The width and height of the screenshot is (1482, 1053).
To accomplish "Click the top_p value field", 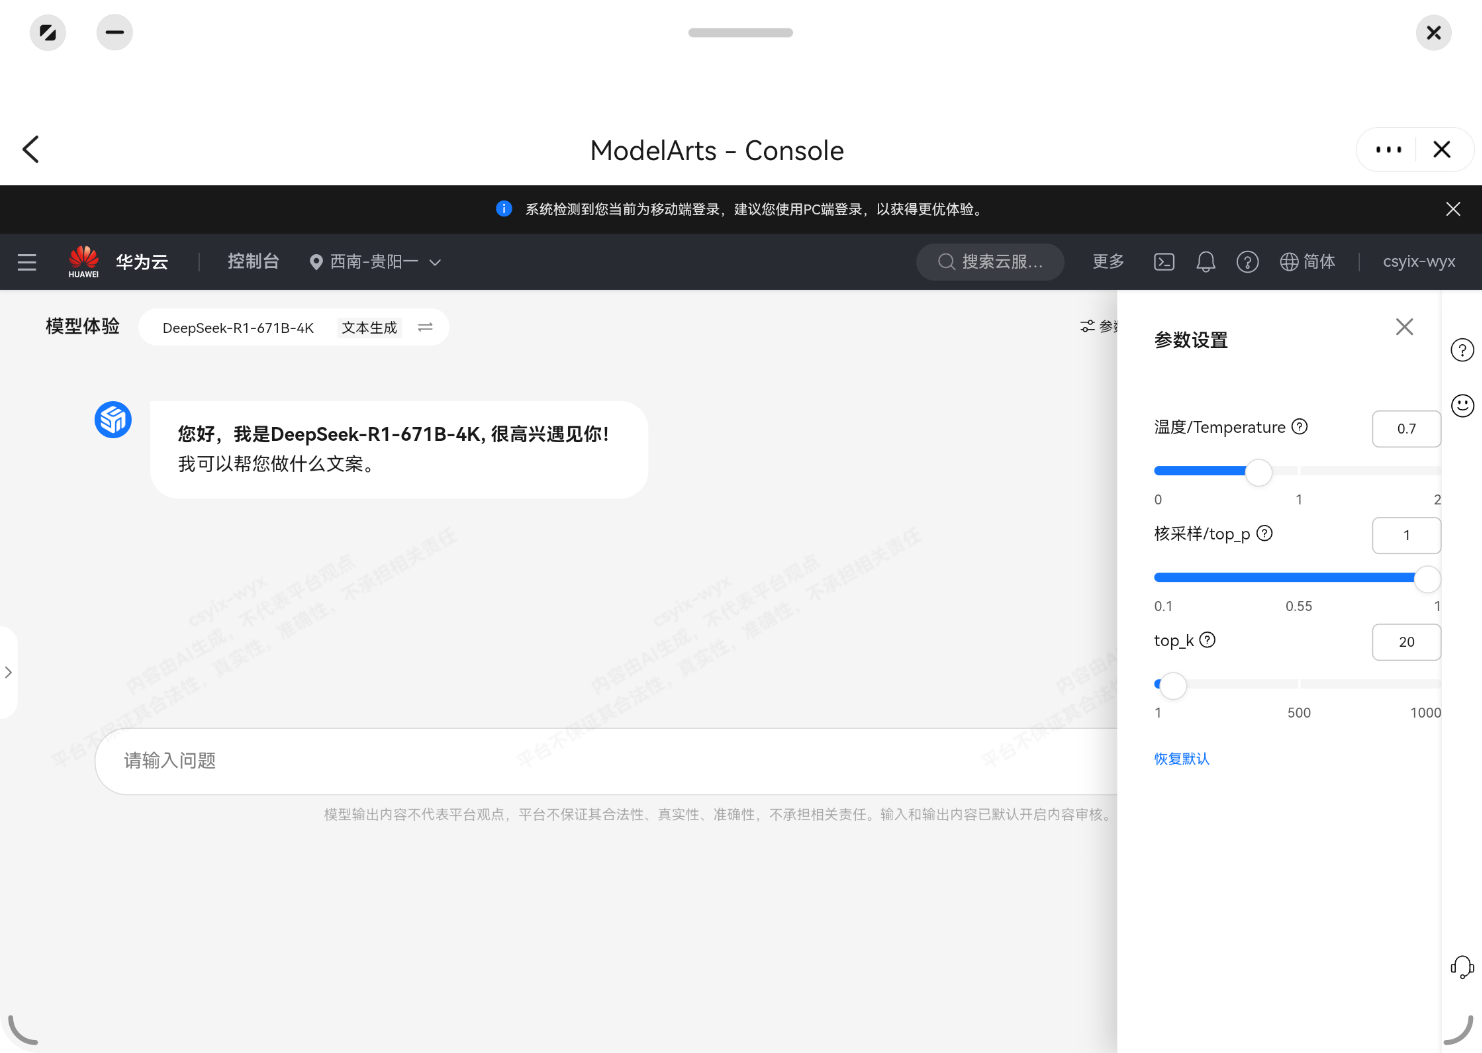I will pos(1406,536).
